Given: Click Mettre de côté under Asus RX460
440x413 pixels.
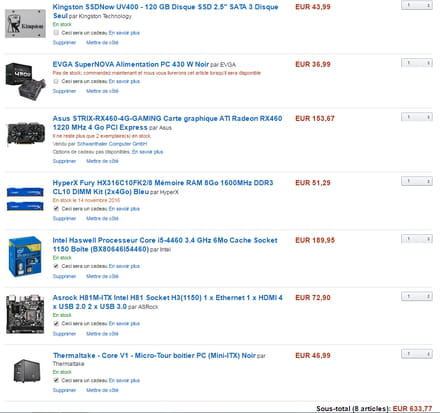Looking at the screenshot, I should 102,161.
